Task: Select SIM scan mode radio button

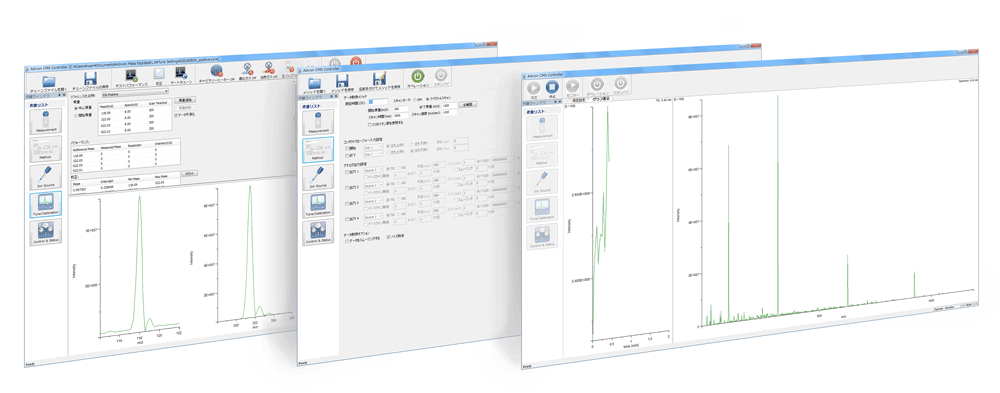Action: click(x=415, y=100)
